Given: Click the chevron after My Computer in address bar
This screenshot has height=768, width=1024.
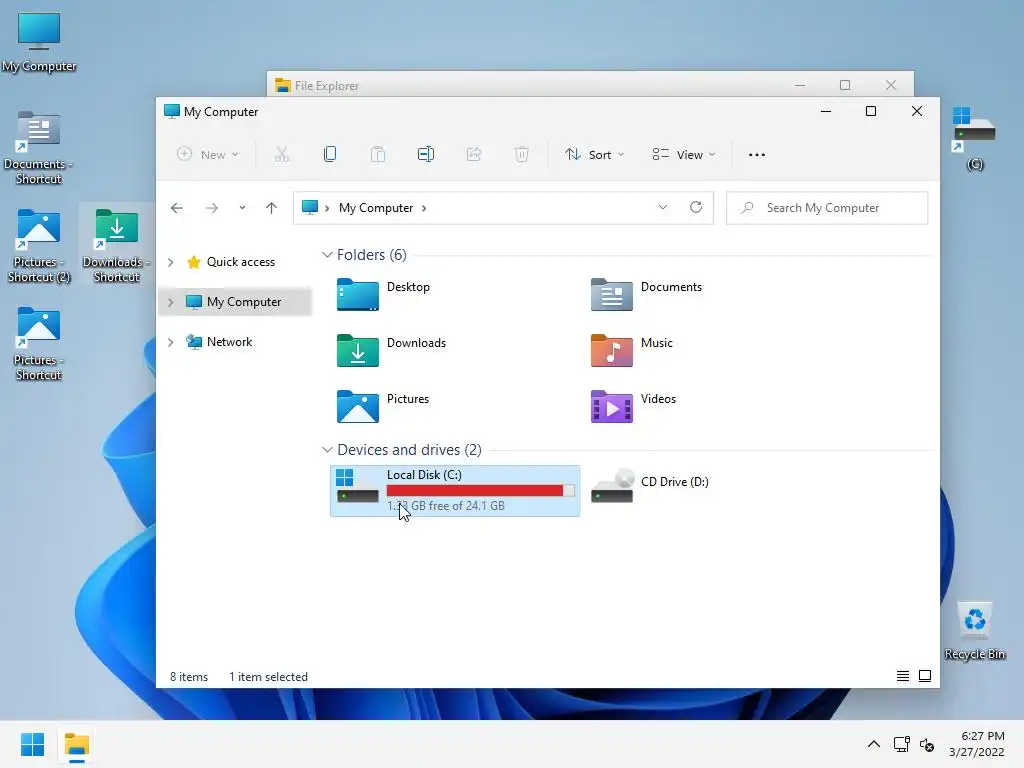Looking at the screenshot, I should 424,208.
